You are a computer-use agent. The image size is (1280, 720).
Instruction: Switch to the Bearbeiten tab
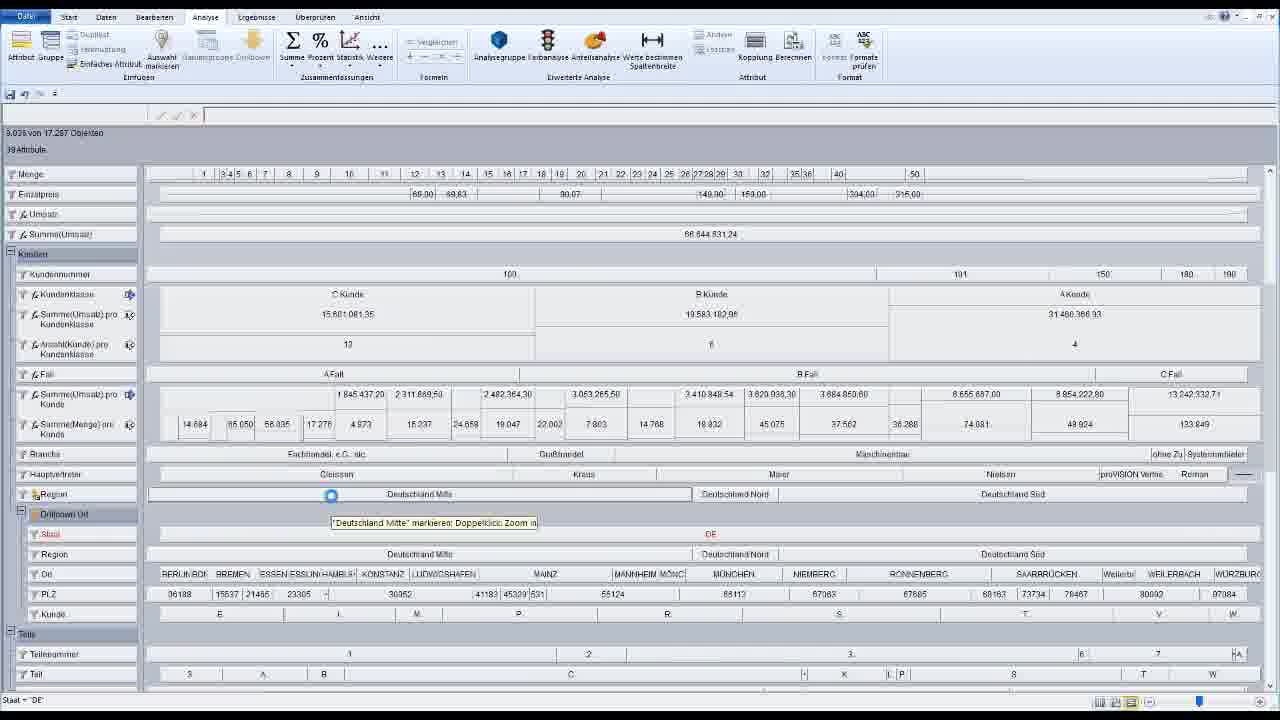154,17
